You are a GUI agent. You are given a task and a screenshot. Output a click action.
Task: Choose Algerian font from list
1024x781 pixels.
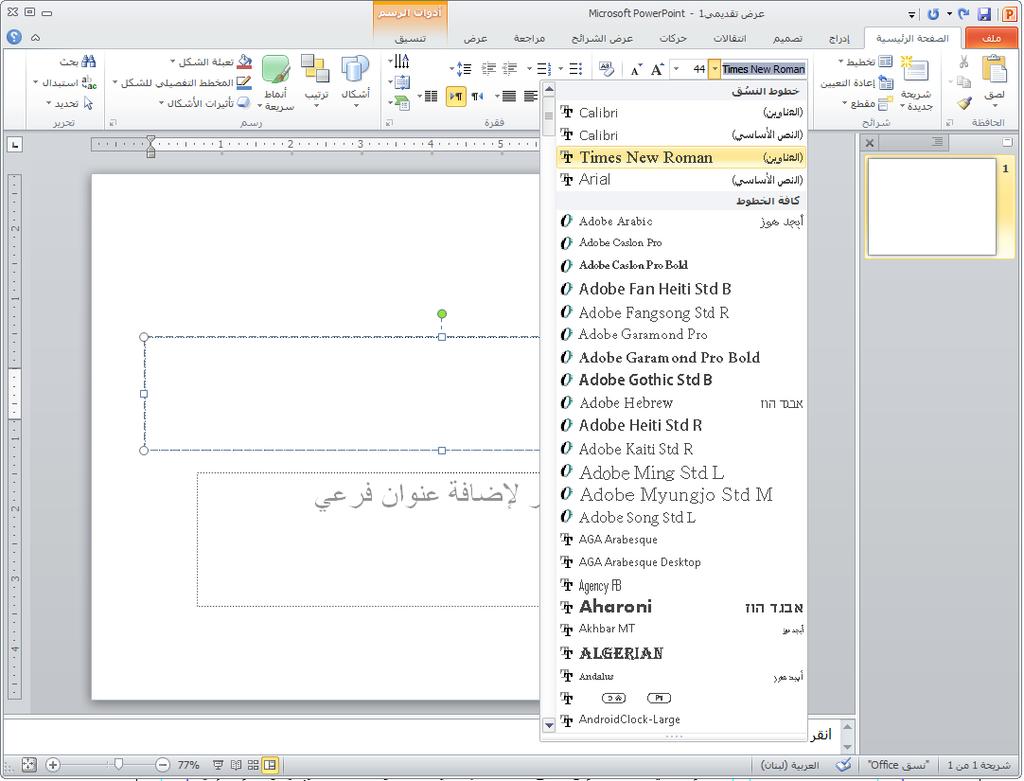681,653
